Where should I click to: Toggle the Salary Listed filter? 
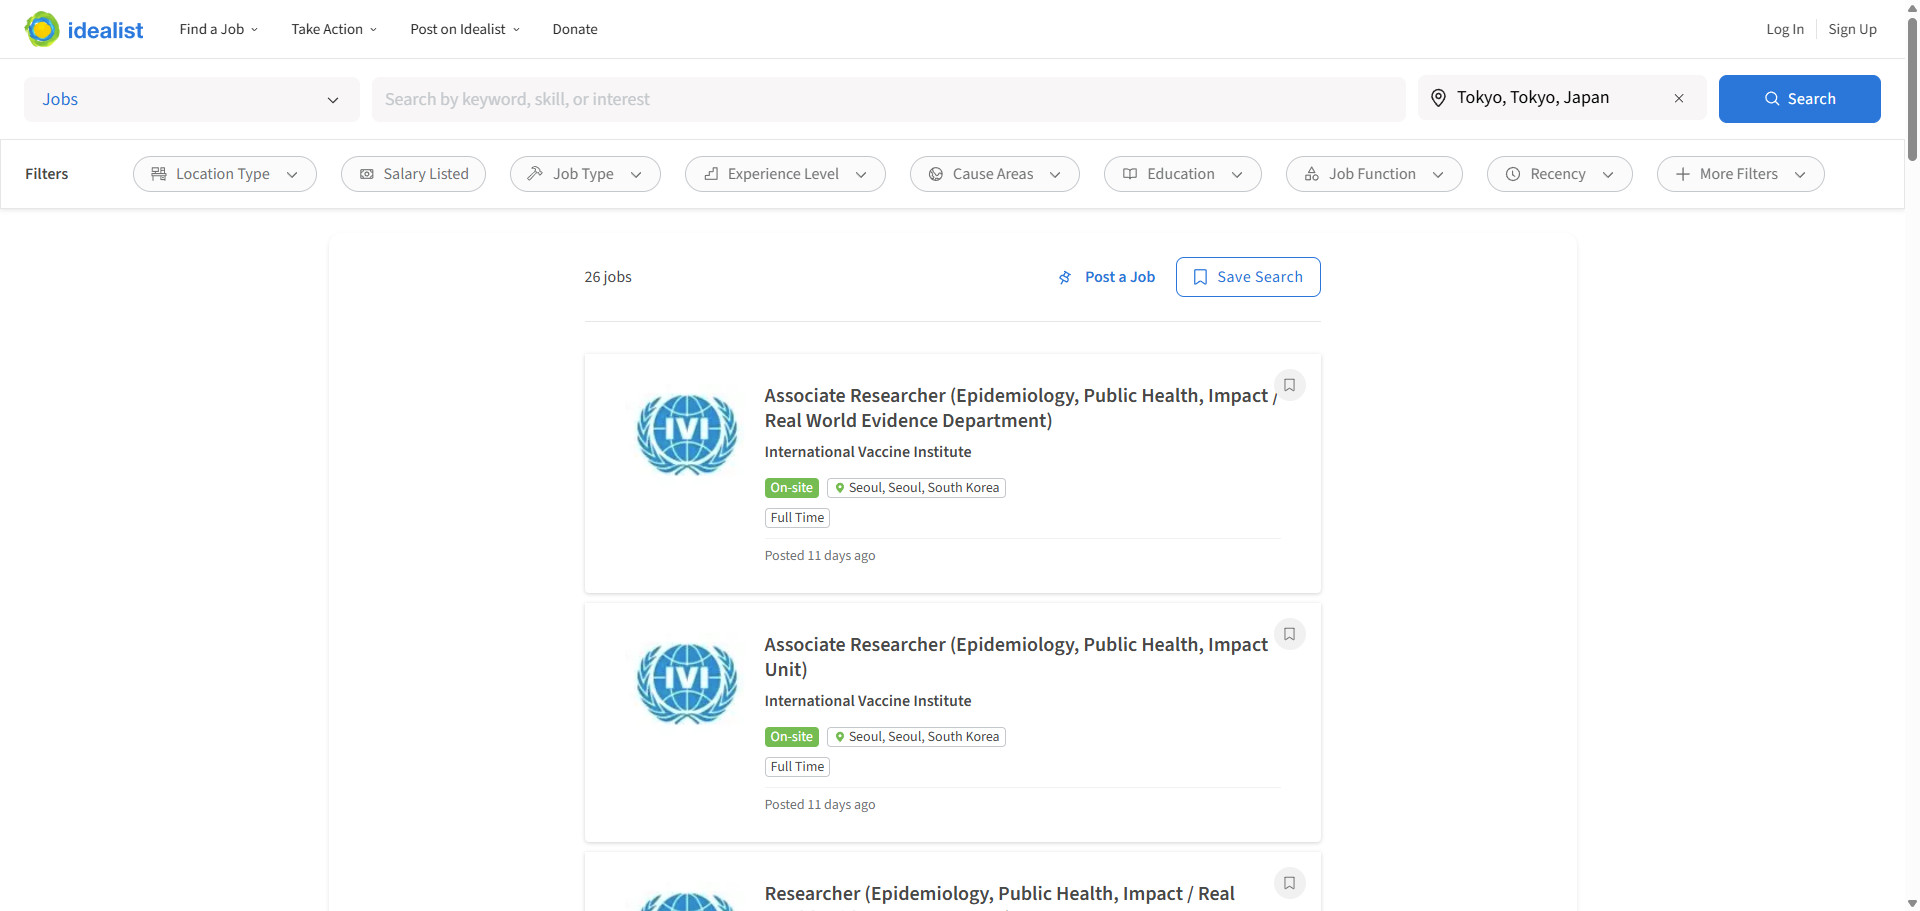[x=413, y=174]
